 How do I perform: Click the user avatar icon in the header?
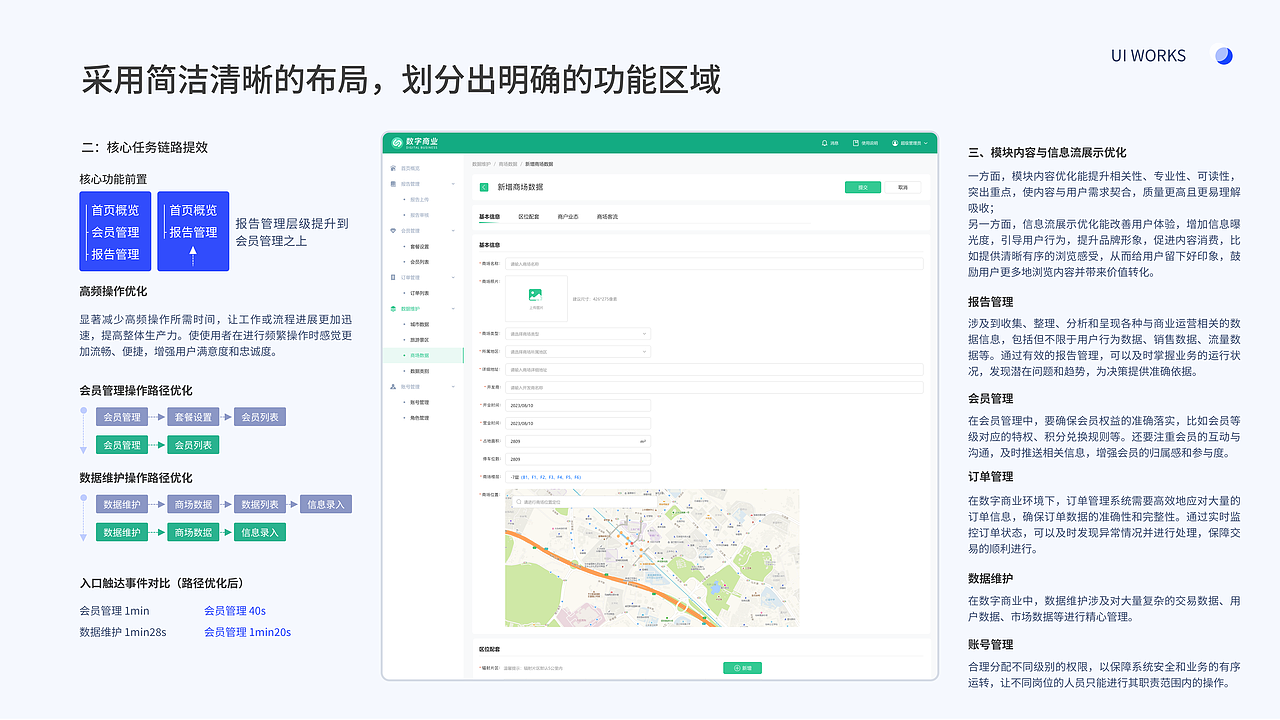coord(895,143)
